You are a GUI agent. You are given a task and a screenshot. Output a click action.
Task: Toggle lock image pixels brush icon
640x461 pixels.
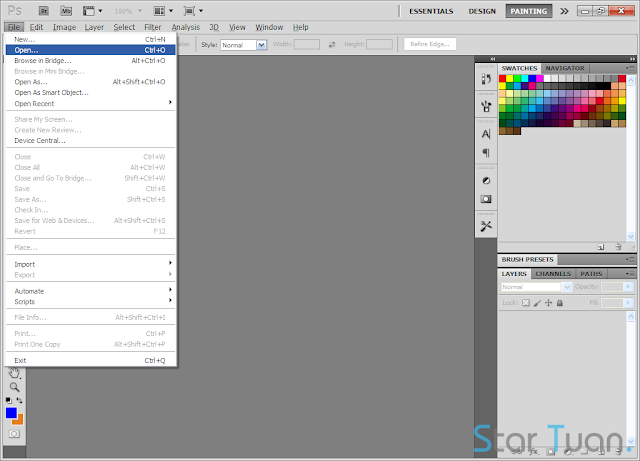[538, 303]
